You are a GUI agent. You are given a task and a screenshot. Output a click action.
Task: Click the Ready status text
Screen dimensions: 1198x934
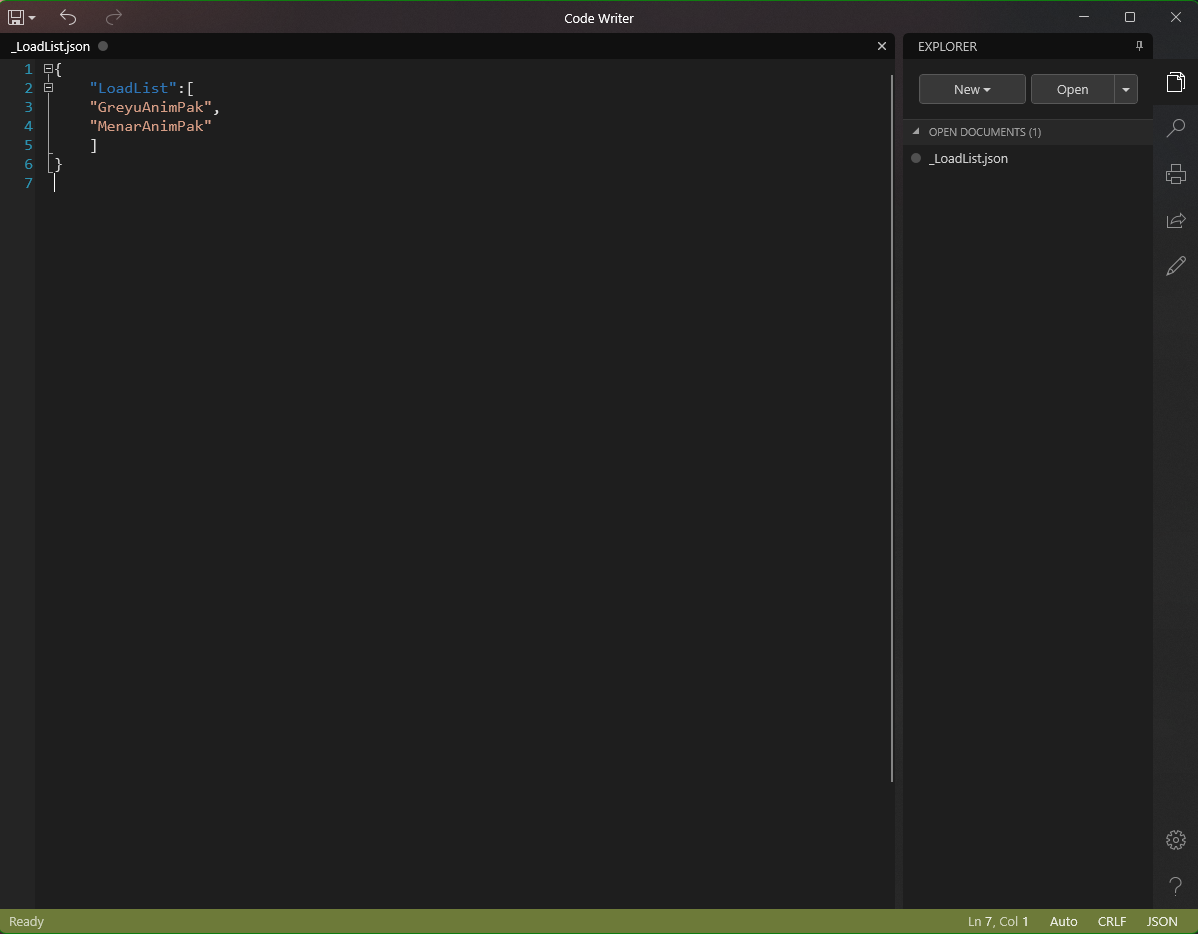26,921
